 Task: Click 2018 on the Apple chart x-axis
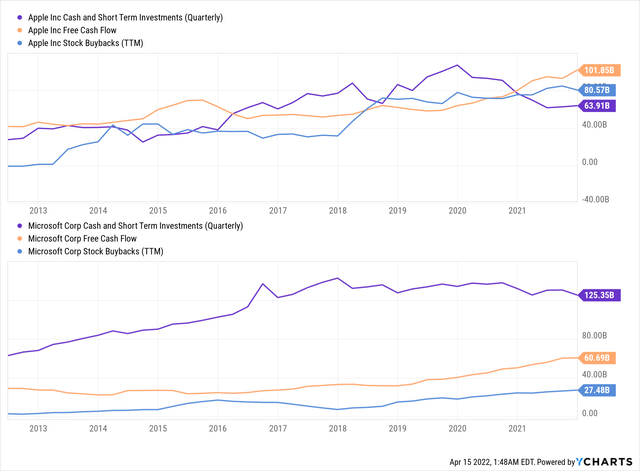(x=338, y=211)
